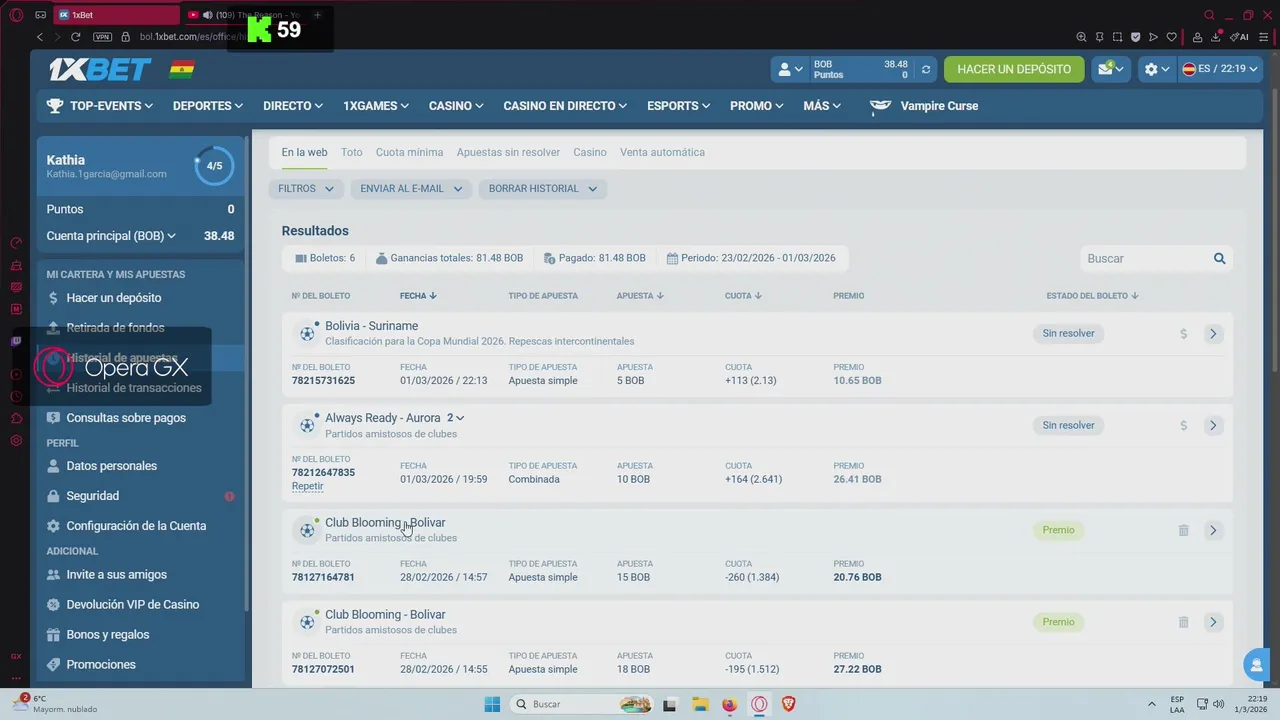Open Datos personales in sidebar

[x=111, y=466]
